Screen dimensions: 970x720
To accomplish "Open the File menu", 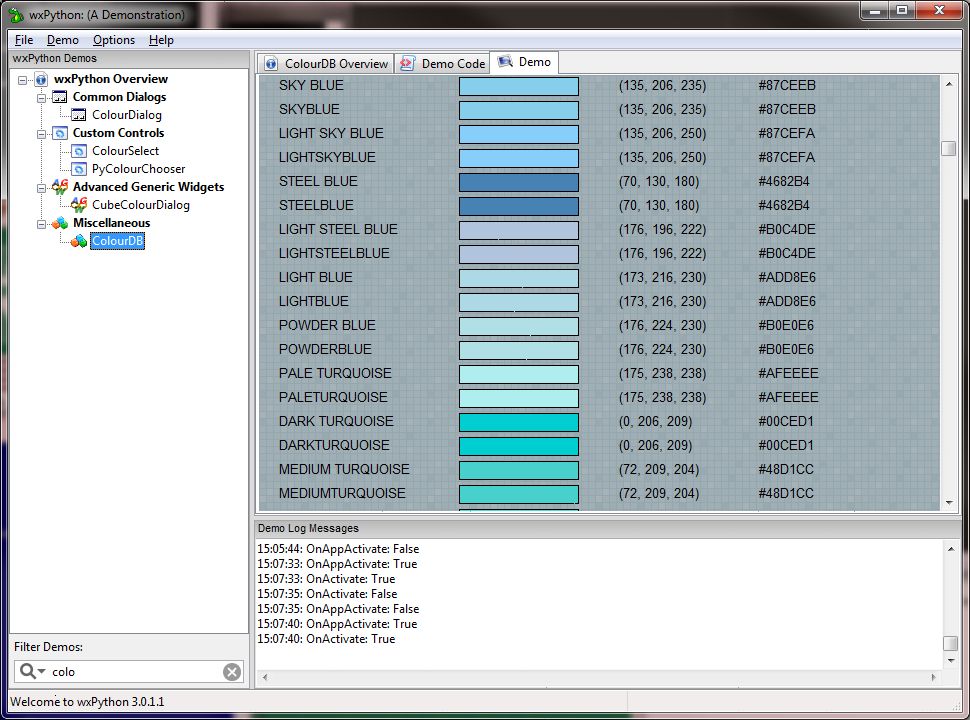I will click(x=24, y=40).
